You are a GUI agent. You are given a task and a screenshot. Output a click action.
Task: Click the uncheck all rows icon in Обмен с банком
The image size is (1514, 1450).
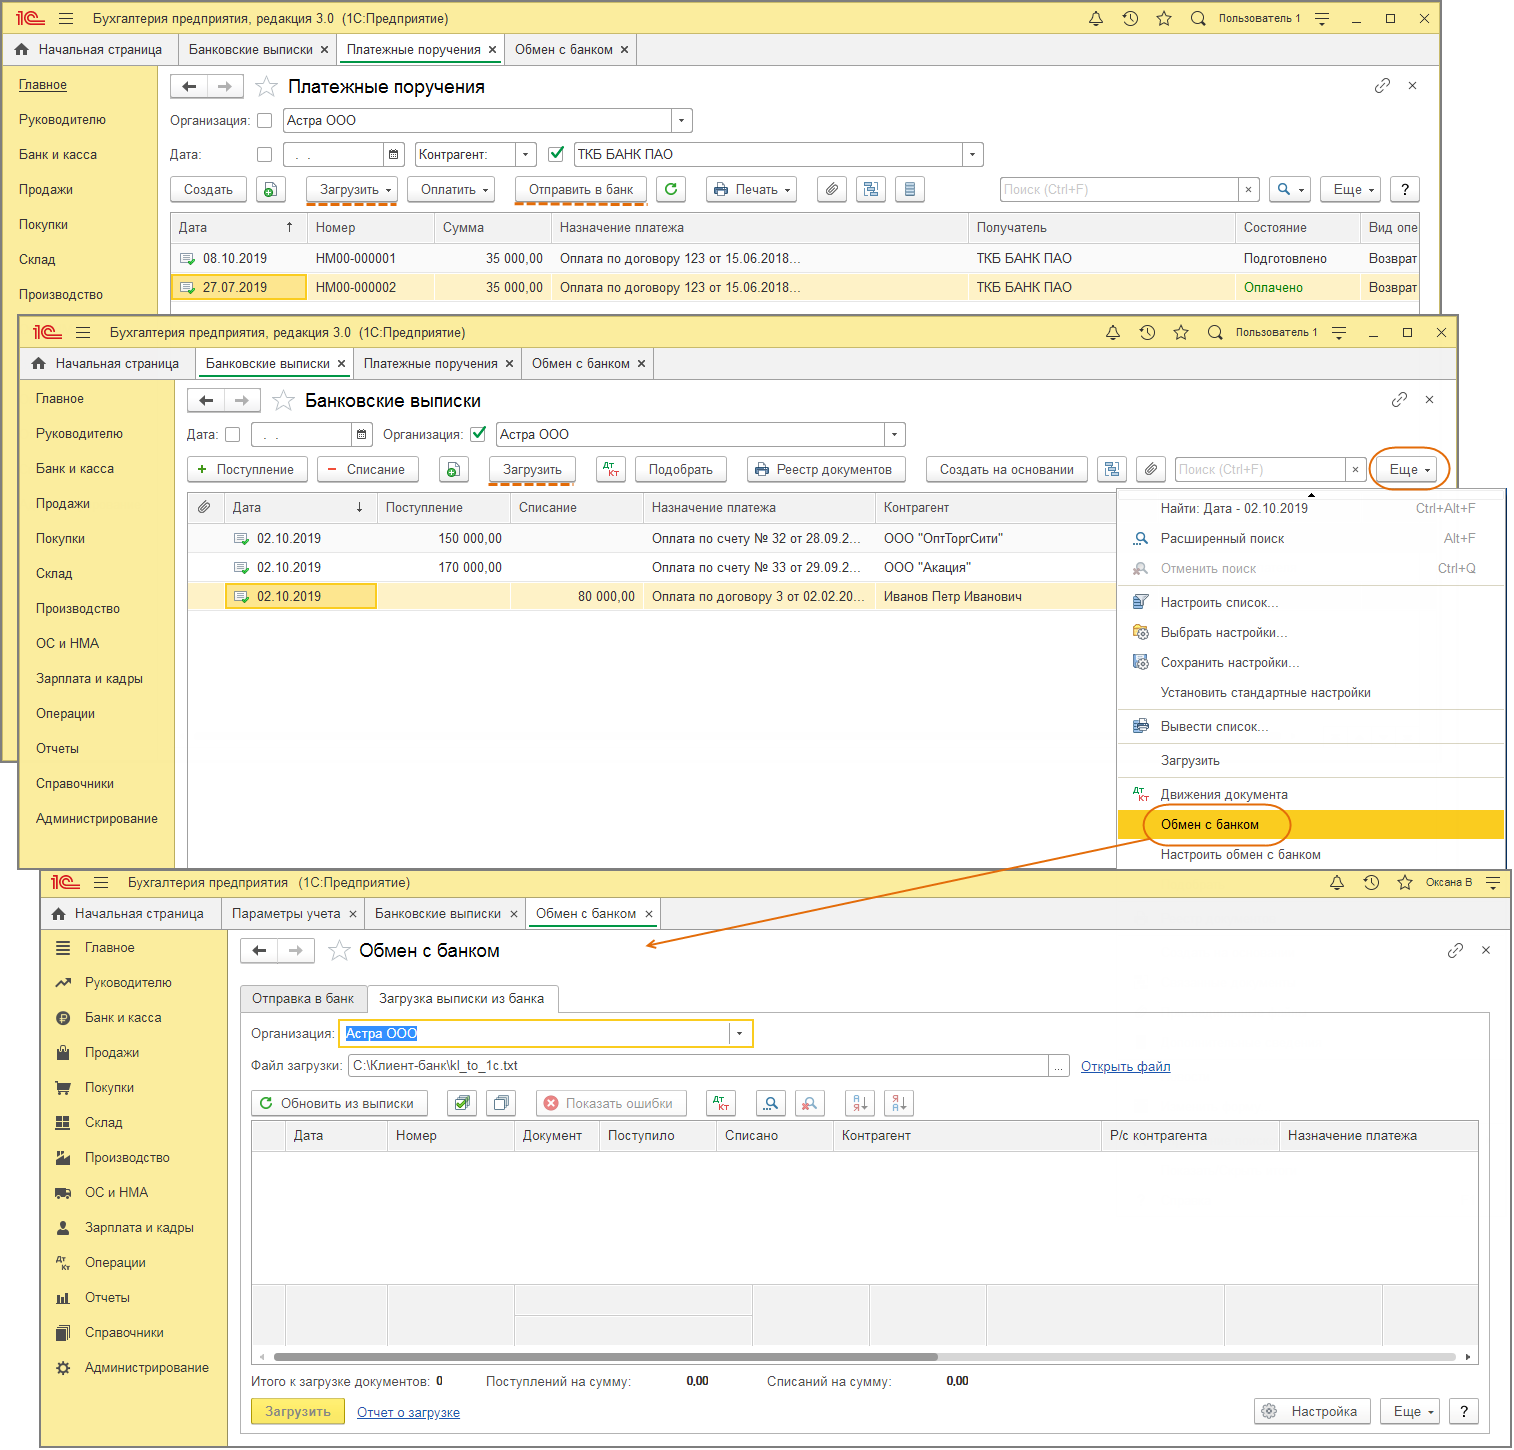tap(501, 1103)
